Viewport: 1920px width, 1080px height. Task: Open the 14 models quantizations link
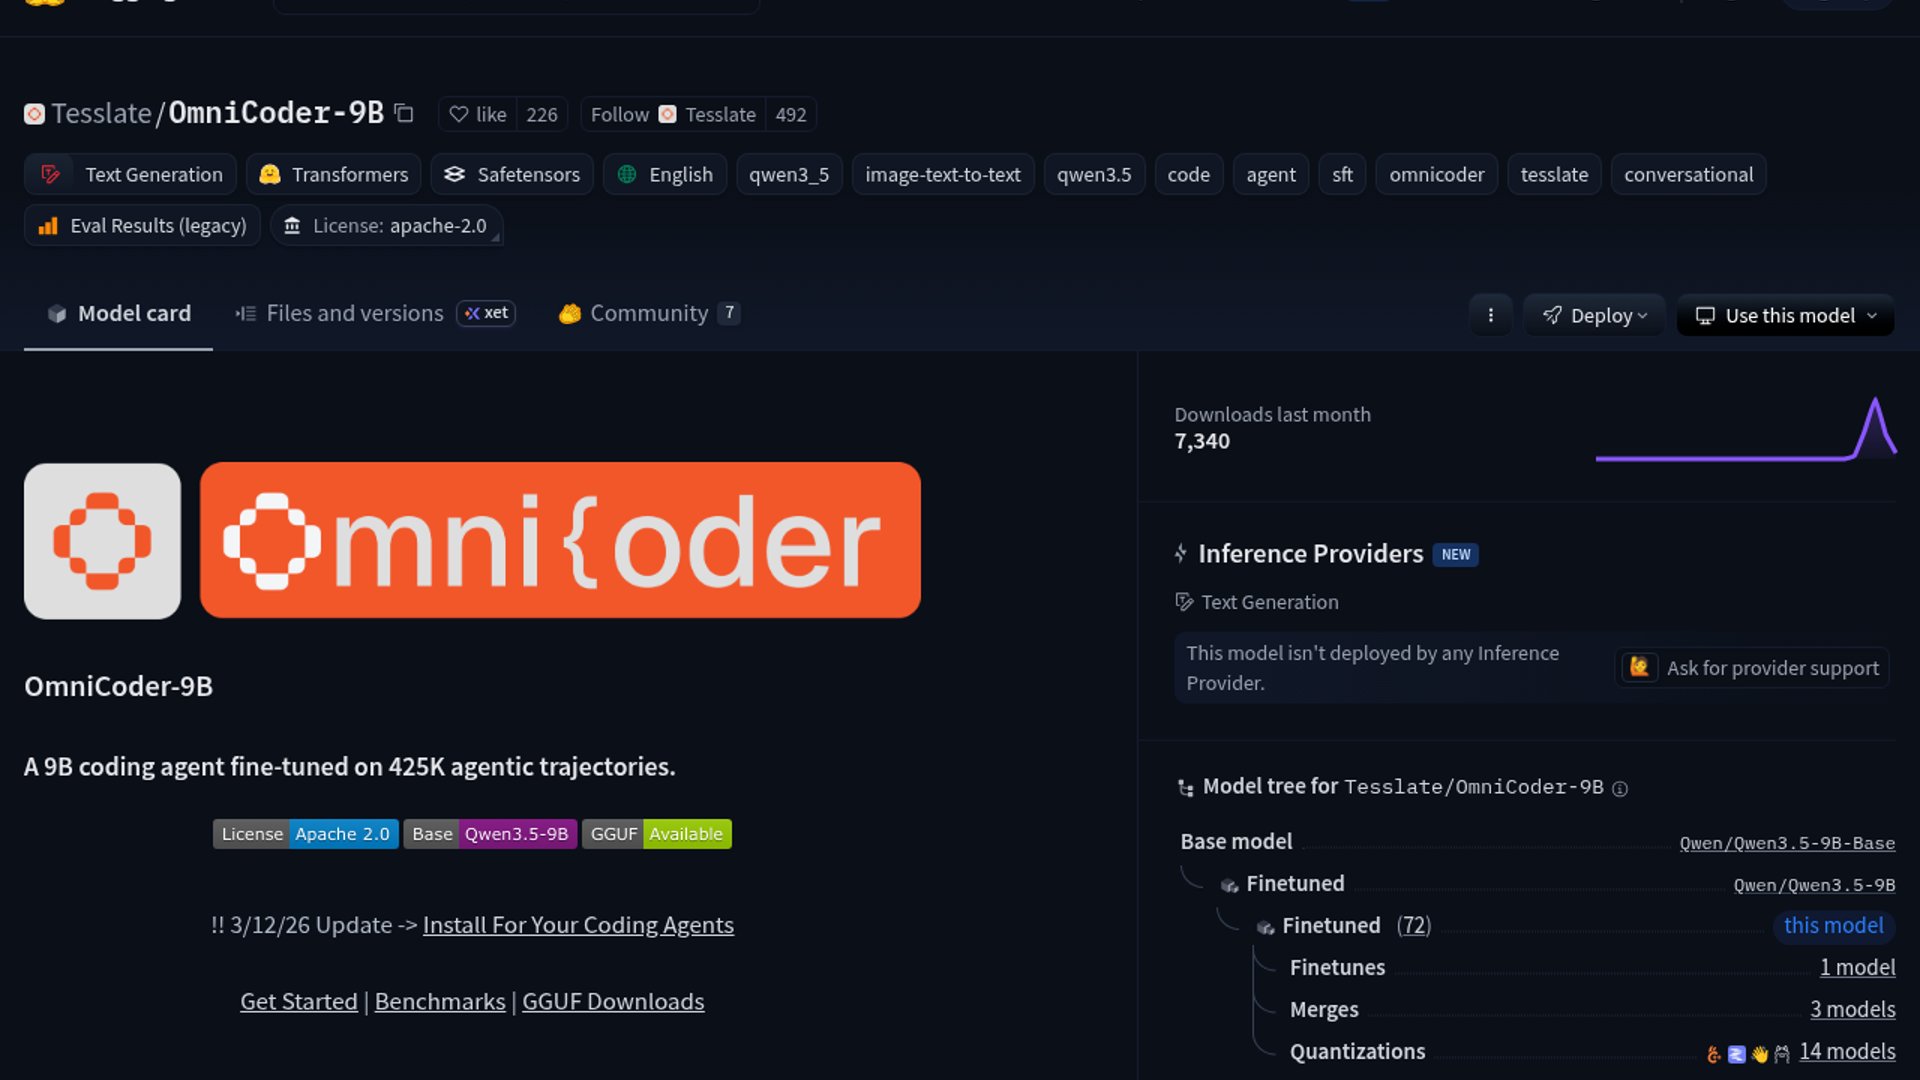pyautogui.click(x=1846, y=1051)
